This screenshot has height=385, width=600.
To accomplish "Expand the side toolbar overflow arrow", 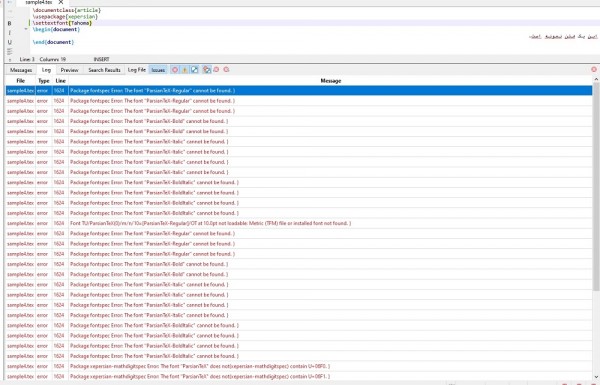I will [10, 60].
